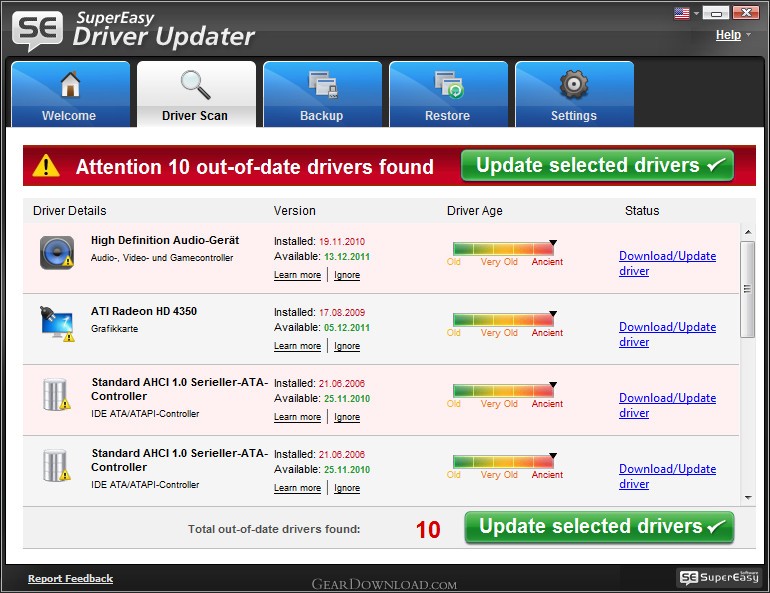Open the Backup tab
The image size is (770, 593).
tap(323, 94)
